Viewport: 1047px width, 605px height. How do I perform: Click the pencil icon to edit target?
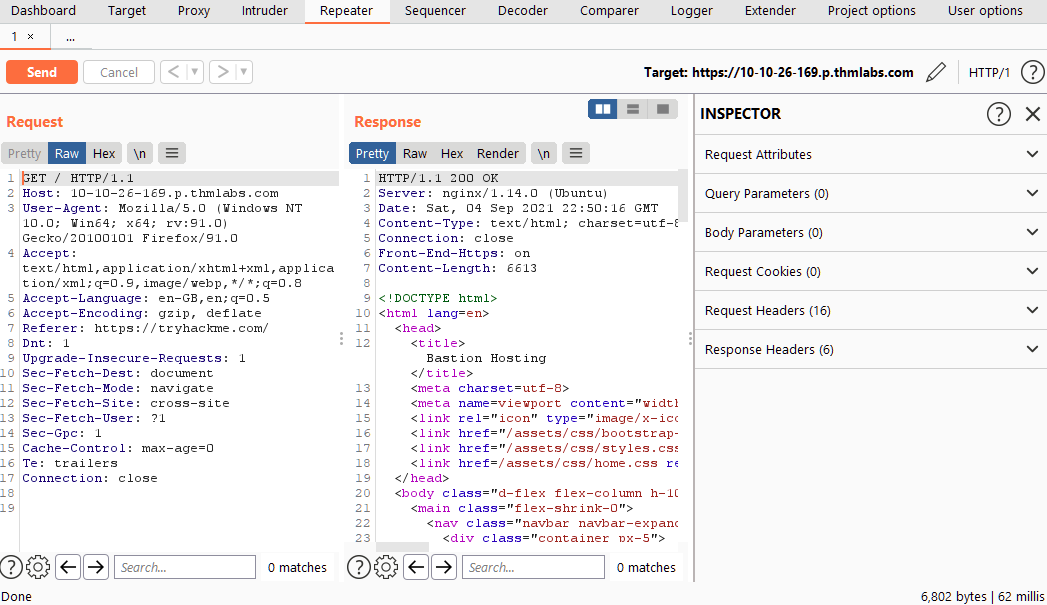tap(936, 72)
